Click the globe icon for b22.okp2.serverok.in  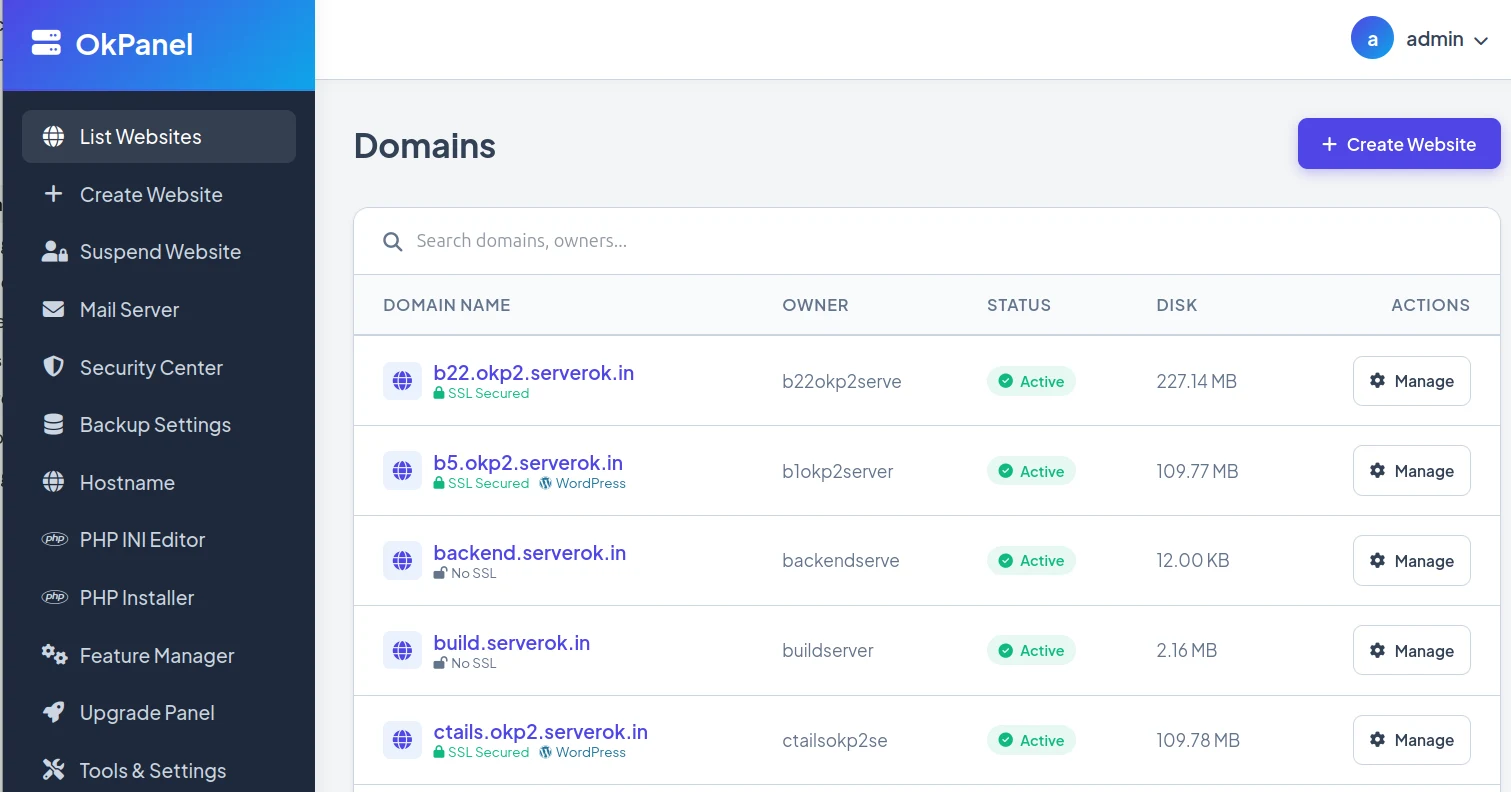click(402, 381)
